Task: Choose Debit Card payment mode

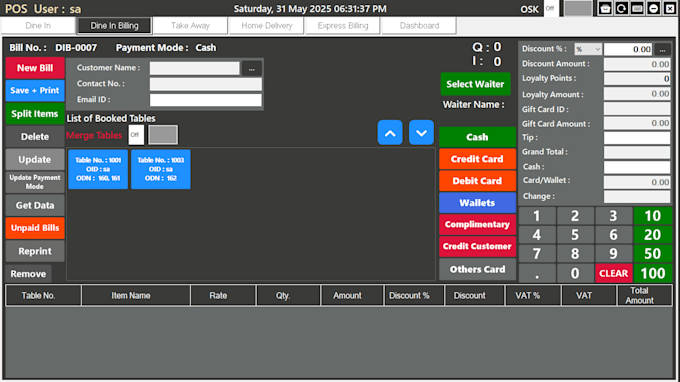Action: 477,181
